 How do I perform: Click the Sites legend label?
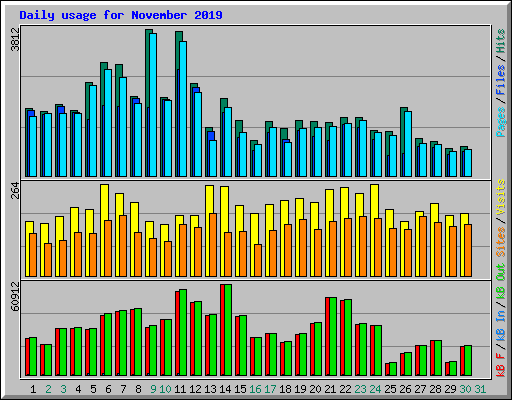[x=500, y=241]
